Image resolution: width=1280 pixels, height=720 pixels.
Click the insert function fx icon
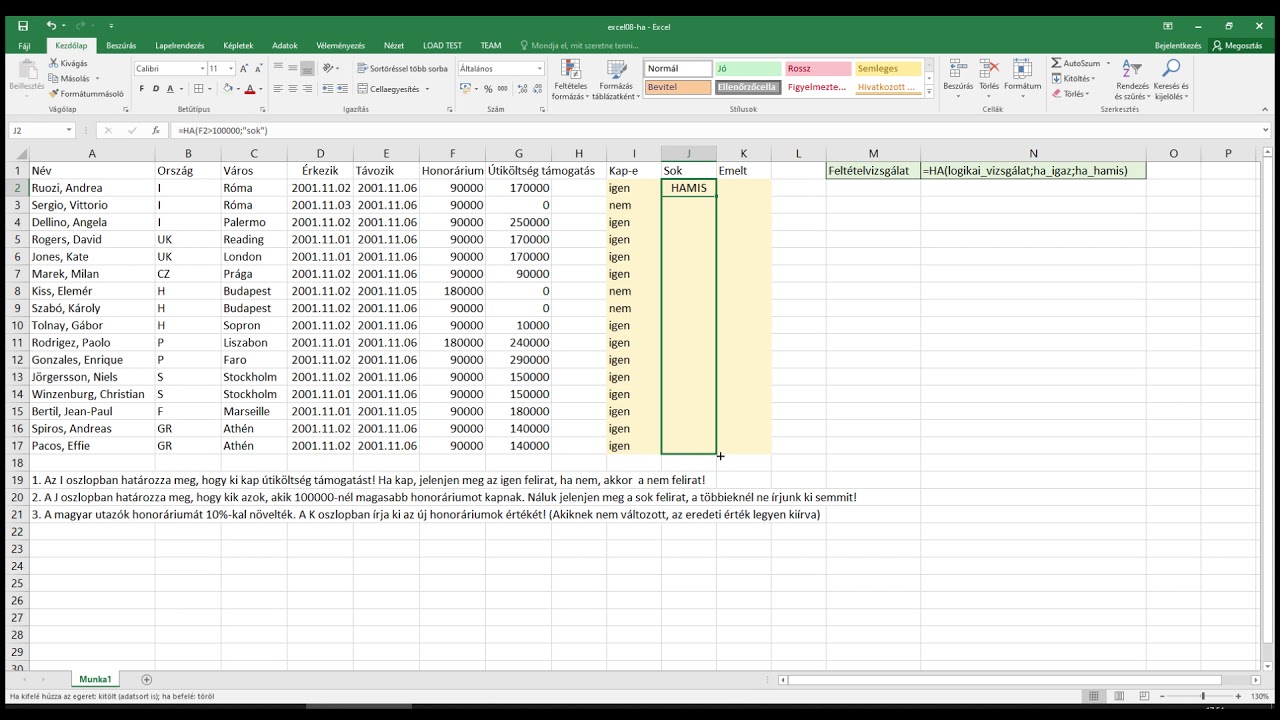(x=156, y=130)
